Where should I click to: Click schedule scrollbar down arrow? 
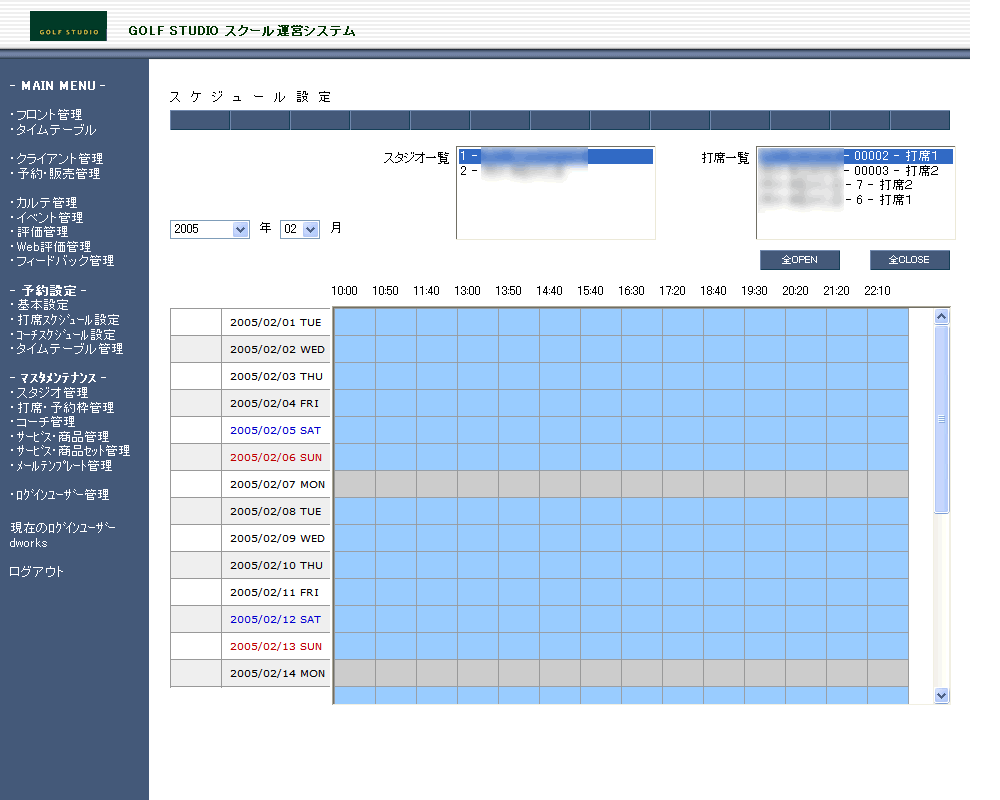(941, 695)
